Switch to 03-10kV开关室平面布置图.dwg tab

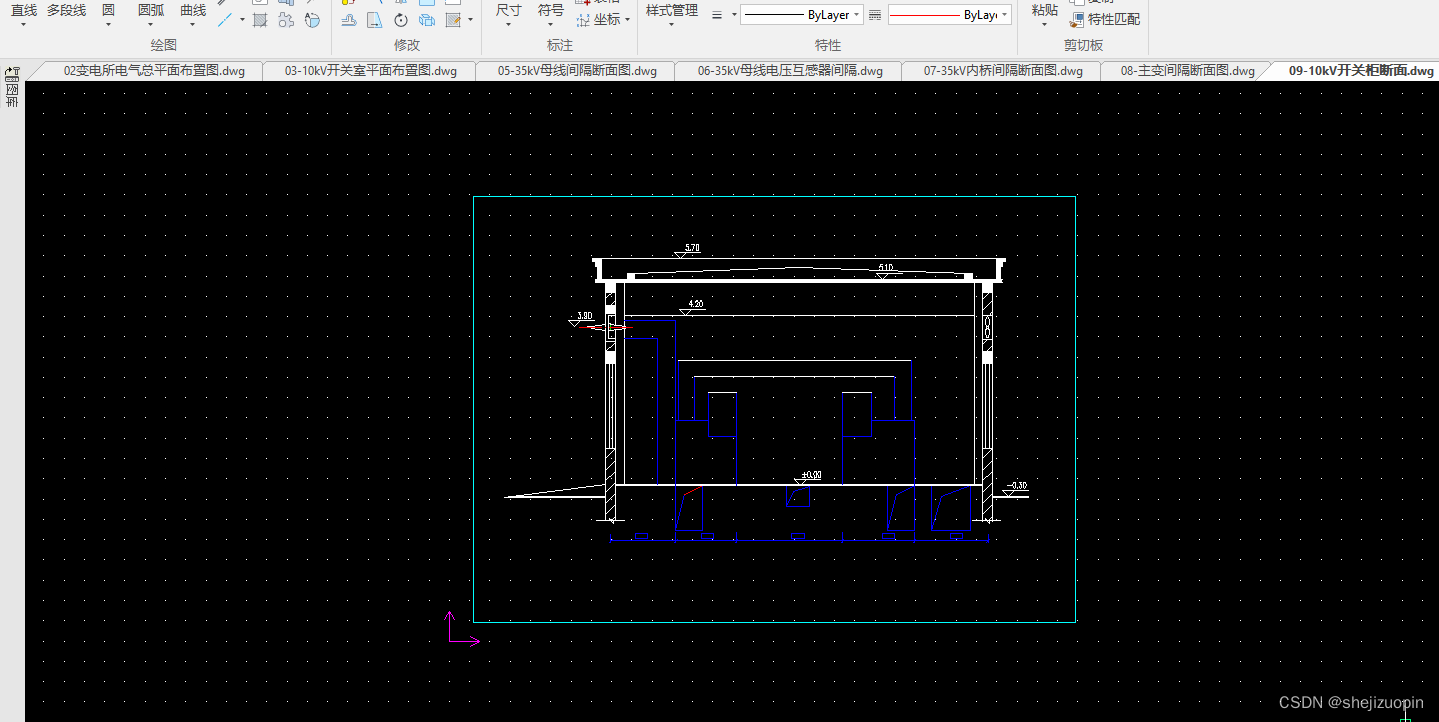371,71
